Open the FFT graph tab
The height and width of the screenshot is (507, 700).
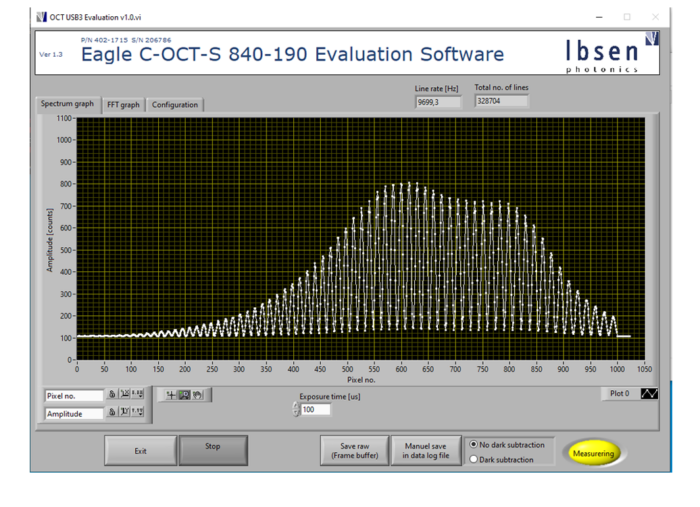pyautogui.click(x=123, y=105)
